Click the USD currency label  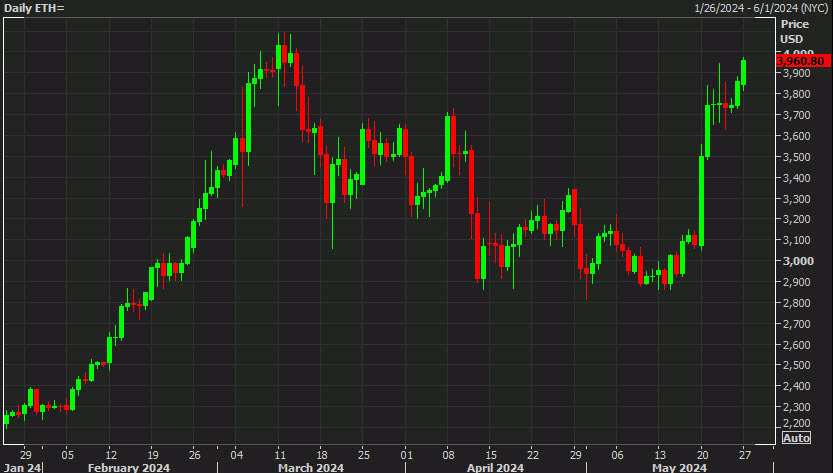click(x=792, y=39)
